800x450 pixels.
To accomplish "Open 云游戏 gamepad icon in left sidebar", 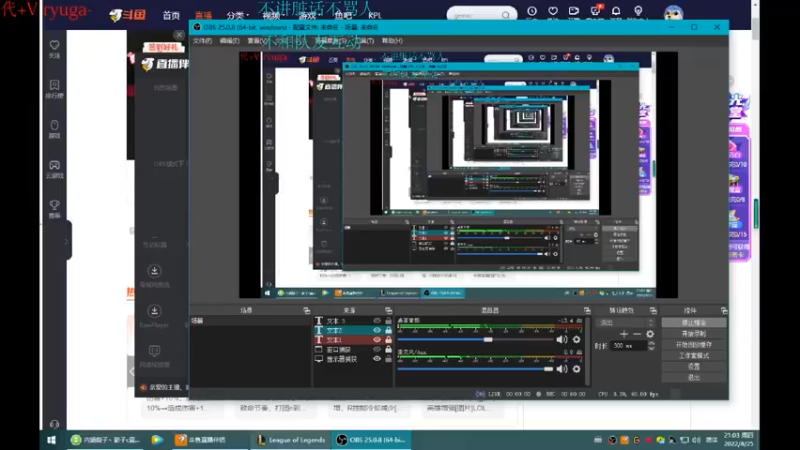I will tap(55, 165).
